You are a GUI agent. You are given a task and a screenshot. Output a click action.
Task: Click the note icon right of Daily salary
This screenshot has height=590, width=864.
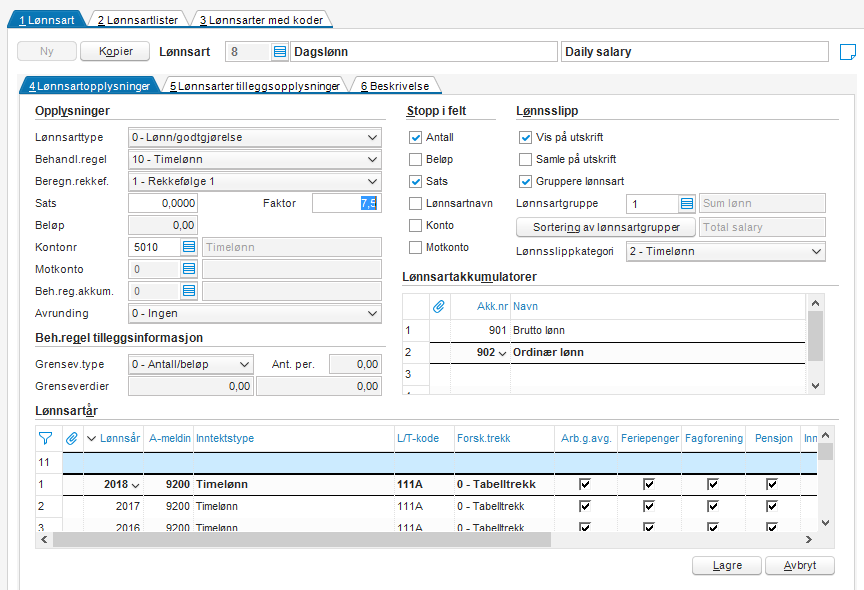click(x=847, y=52)
